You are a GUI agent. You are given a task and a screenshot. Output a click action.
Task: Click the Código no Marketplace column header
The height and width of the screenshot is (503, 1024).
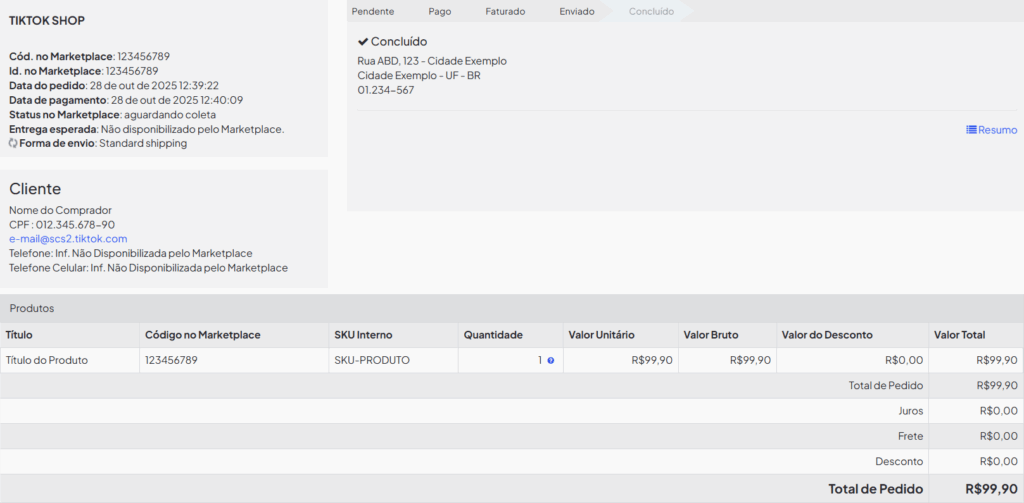pos(203,335)
